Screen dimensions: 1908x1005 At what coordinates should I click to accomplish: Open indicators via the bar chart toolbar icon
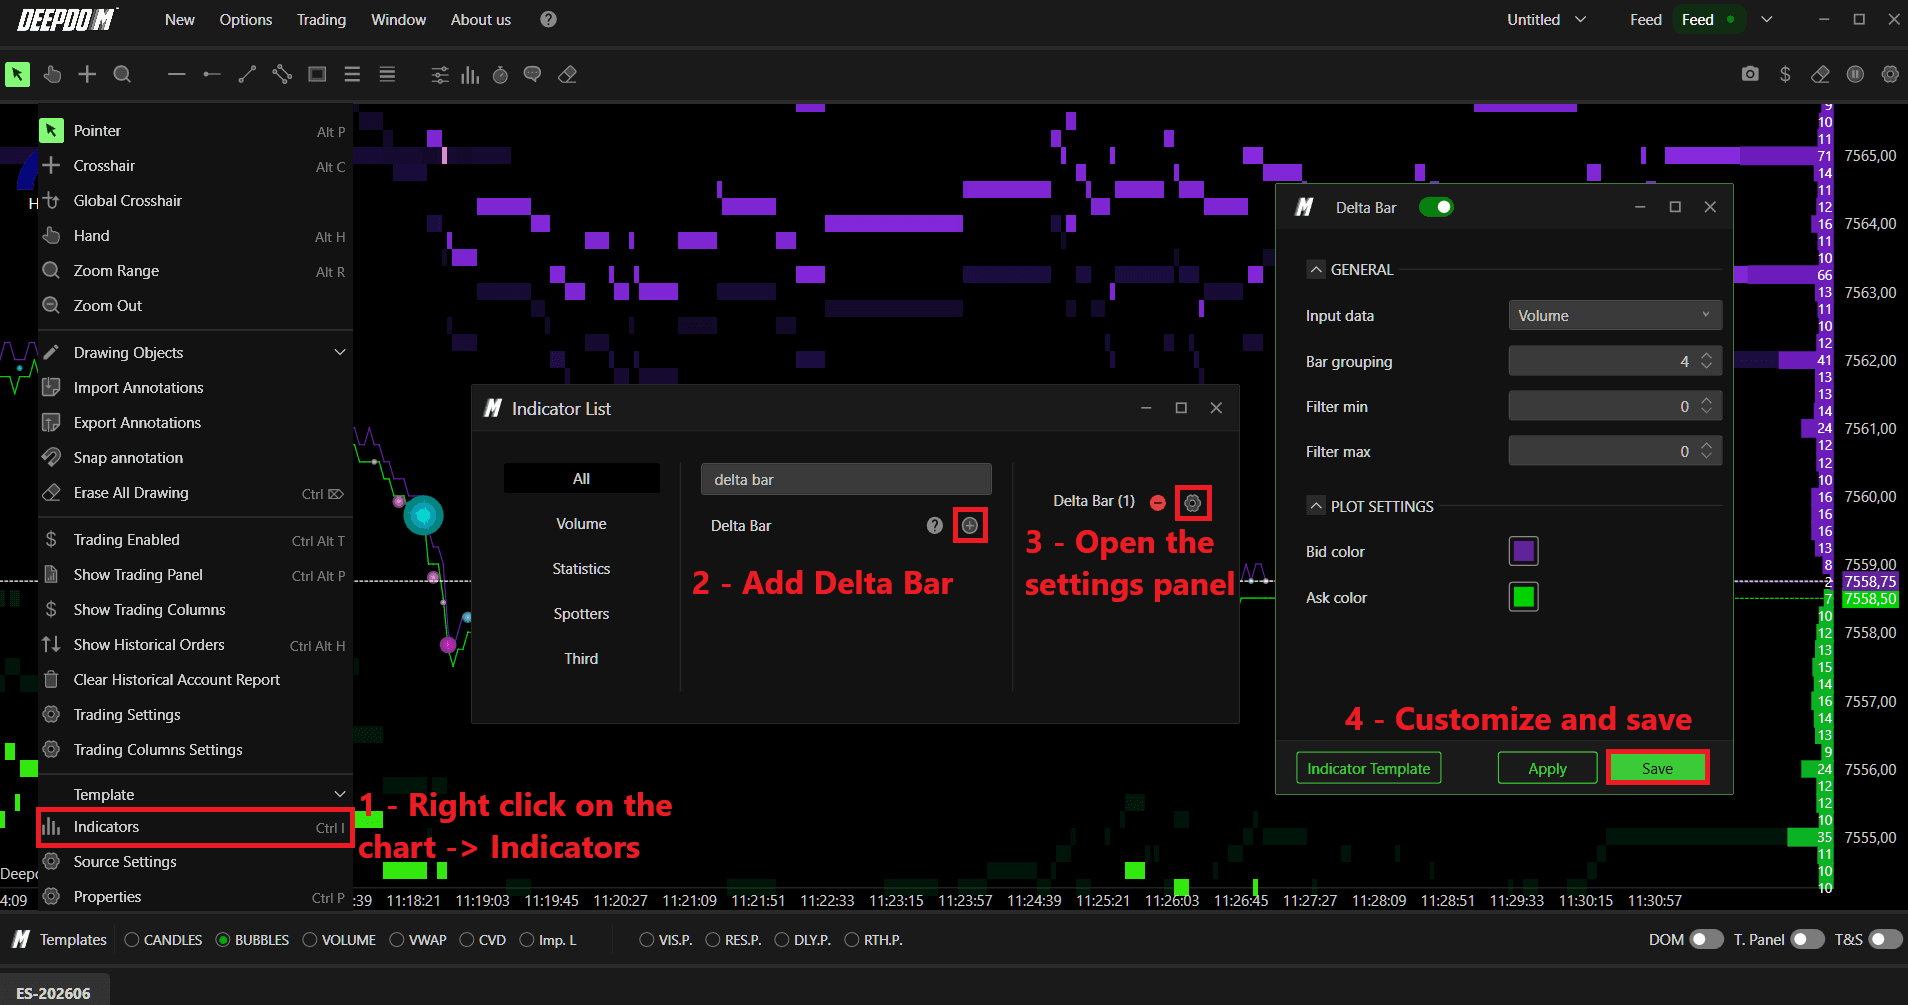[x=470, y=75]
